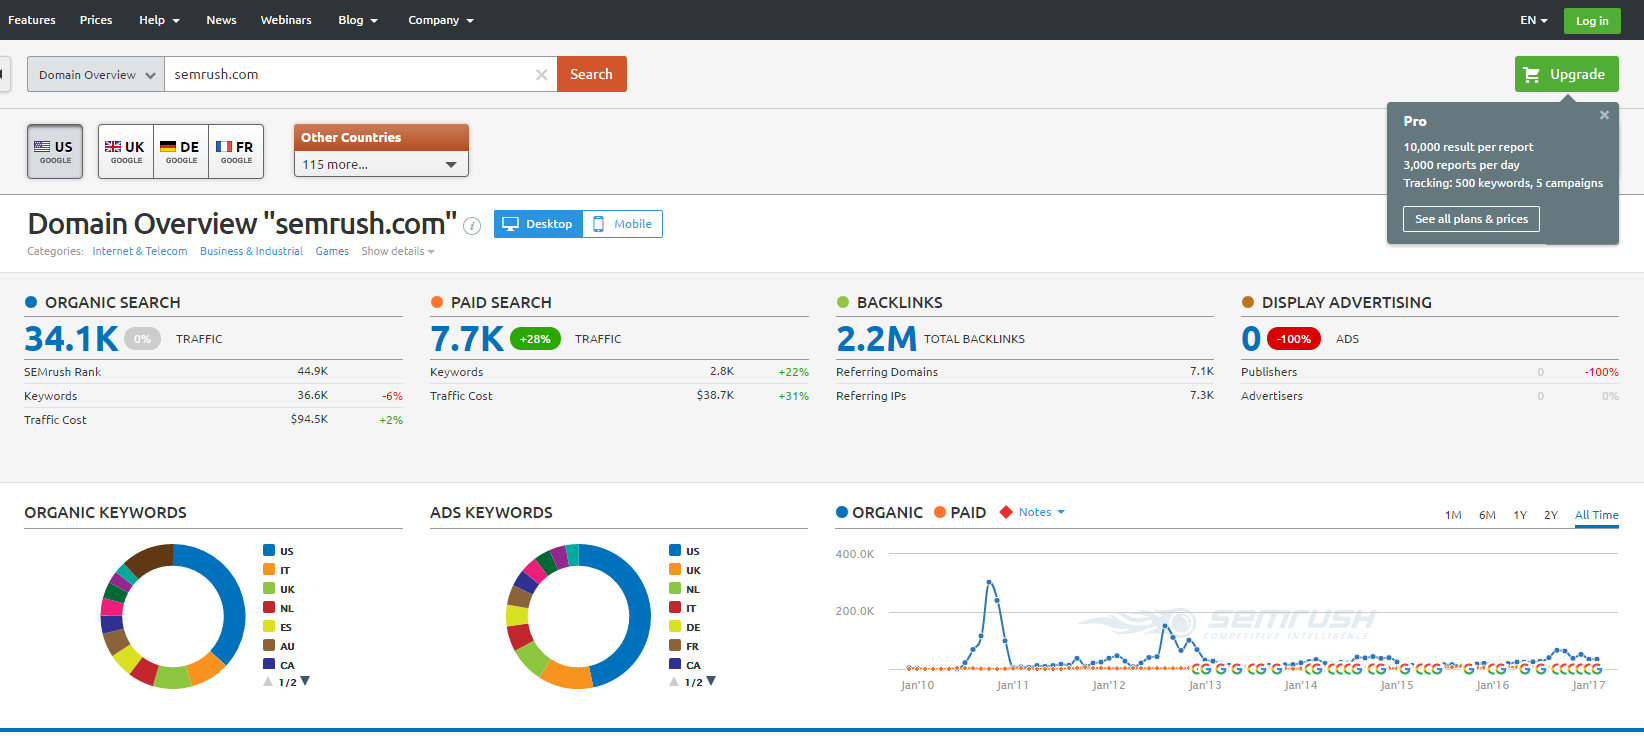Click the PAID SEARCH section heading

pyautogui.click(x=501, y=302)
